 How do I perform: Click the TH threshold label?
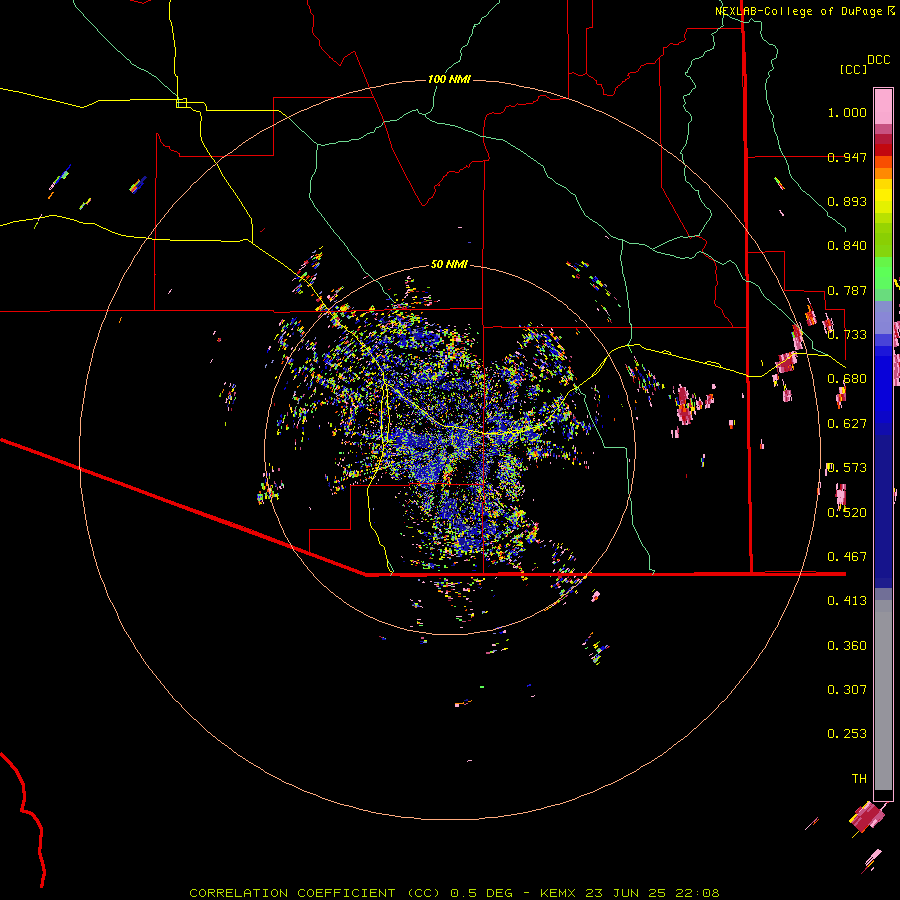[x=859, y=779]
